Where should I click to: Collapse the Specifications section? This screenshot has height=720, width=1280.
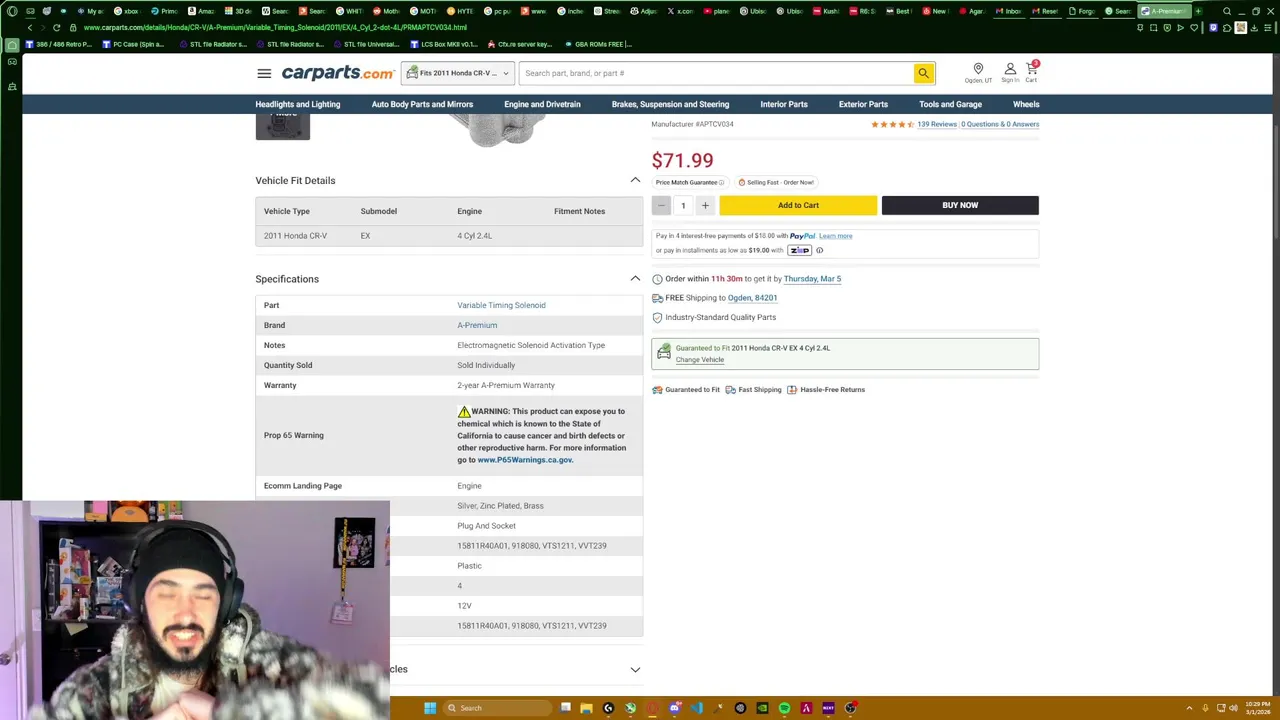coord(635,279)
